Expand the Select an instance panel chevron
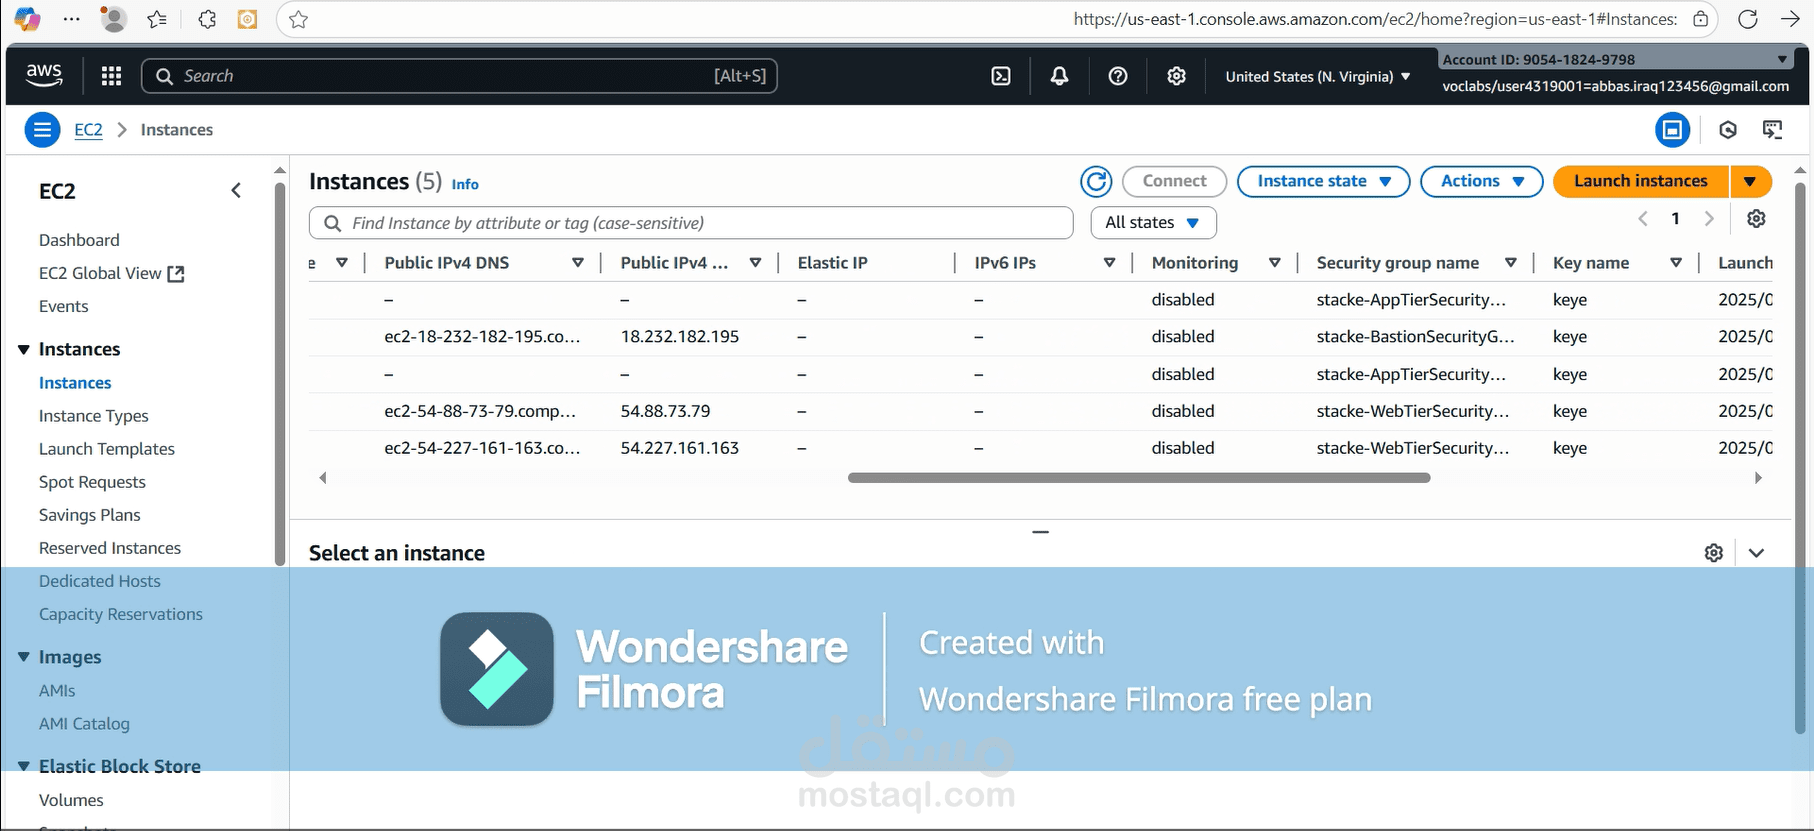1814x831 pixels. point(1756,553)
